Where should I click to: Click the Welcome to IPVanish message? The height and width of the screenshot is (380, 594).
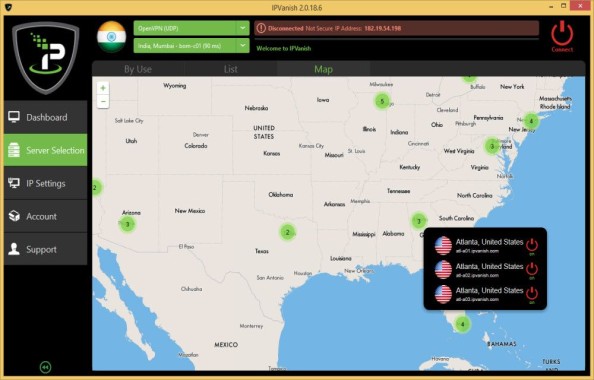(x=284, y=48)
